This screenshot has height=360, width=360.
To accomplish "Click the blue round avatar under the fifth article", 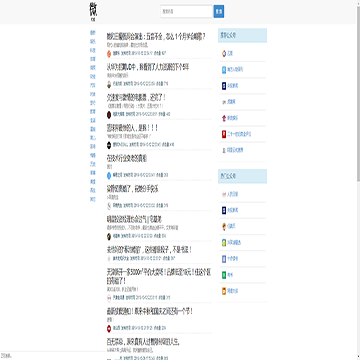I will click(x=109, y=175).
